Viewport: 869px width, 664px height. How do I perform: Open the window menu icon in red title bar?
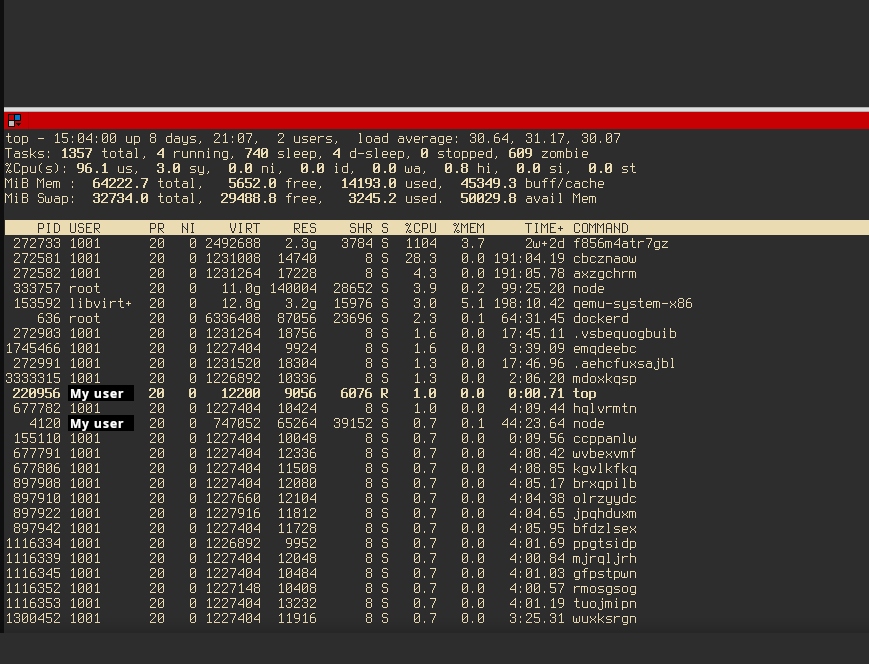click(x=14, y=120)
